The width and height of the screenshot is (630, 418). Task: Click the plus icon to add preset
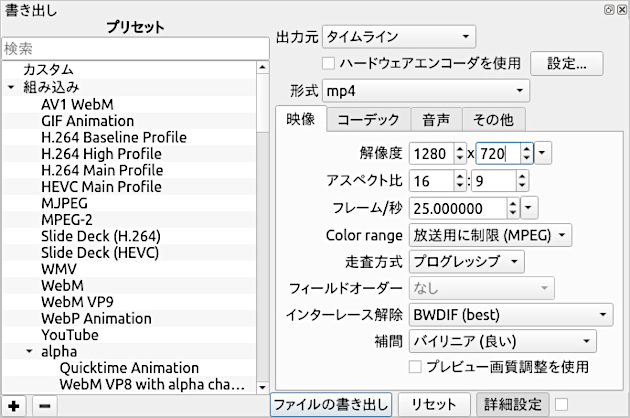click(x=14, y=406)
